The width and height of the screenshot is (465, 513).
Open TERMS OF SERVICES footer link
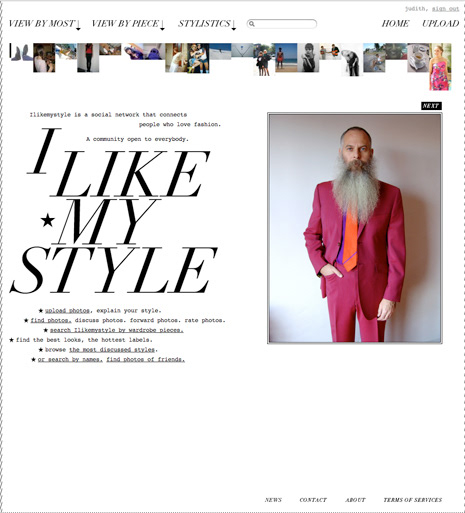point(413,500)
